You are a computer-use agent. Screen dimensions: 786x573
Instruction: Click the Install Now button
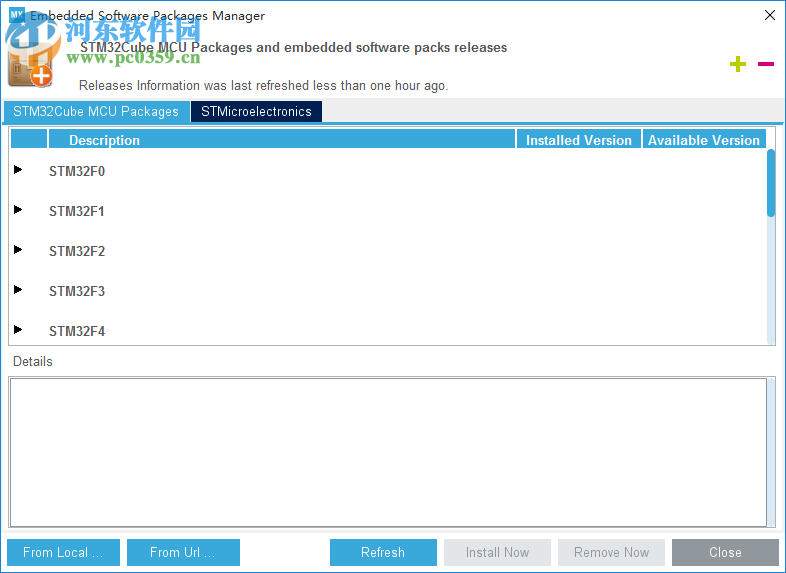(x=497, y=552)
